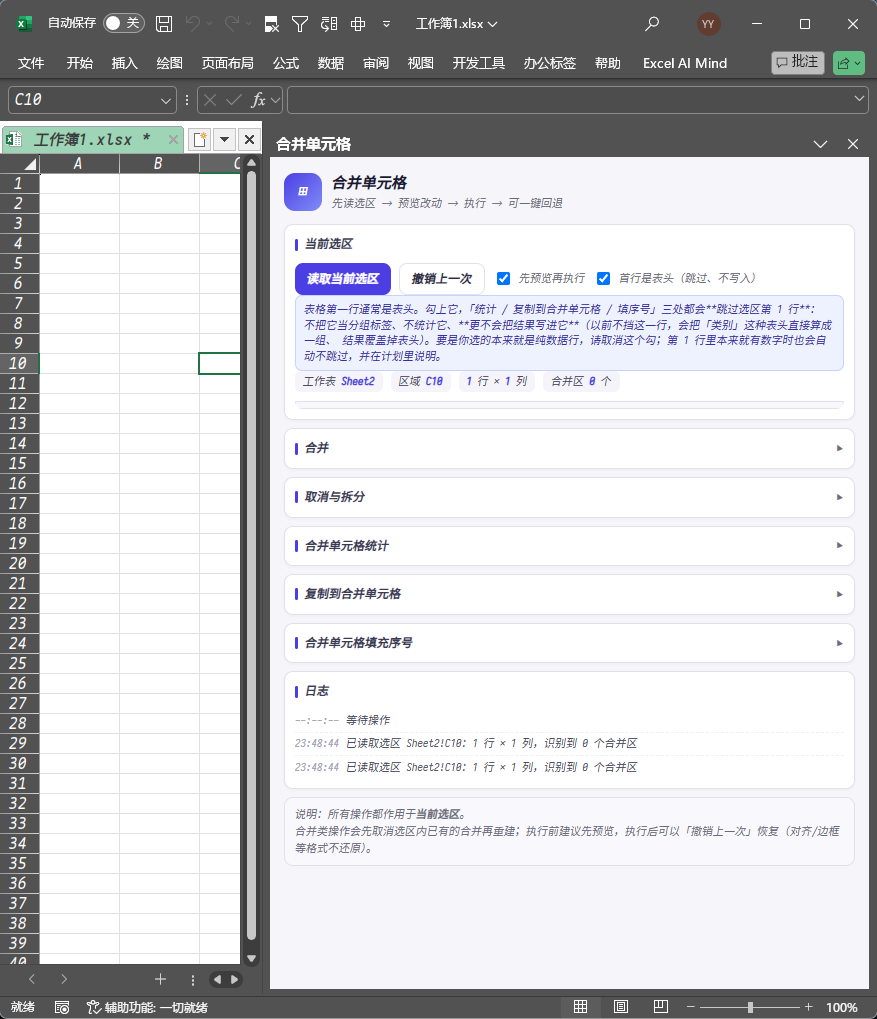The height and width of the screenshot is (1019, 877).
Task: Toggle the 自动保存 switch
Action: [x=123, y=23]
